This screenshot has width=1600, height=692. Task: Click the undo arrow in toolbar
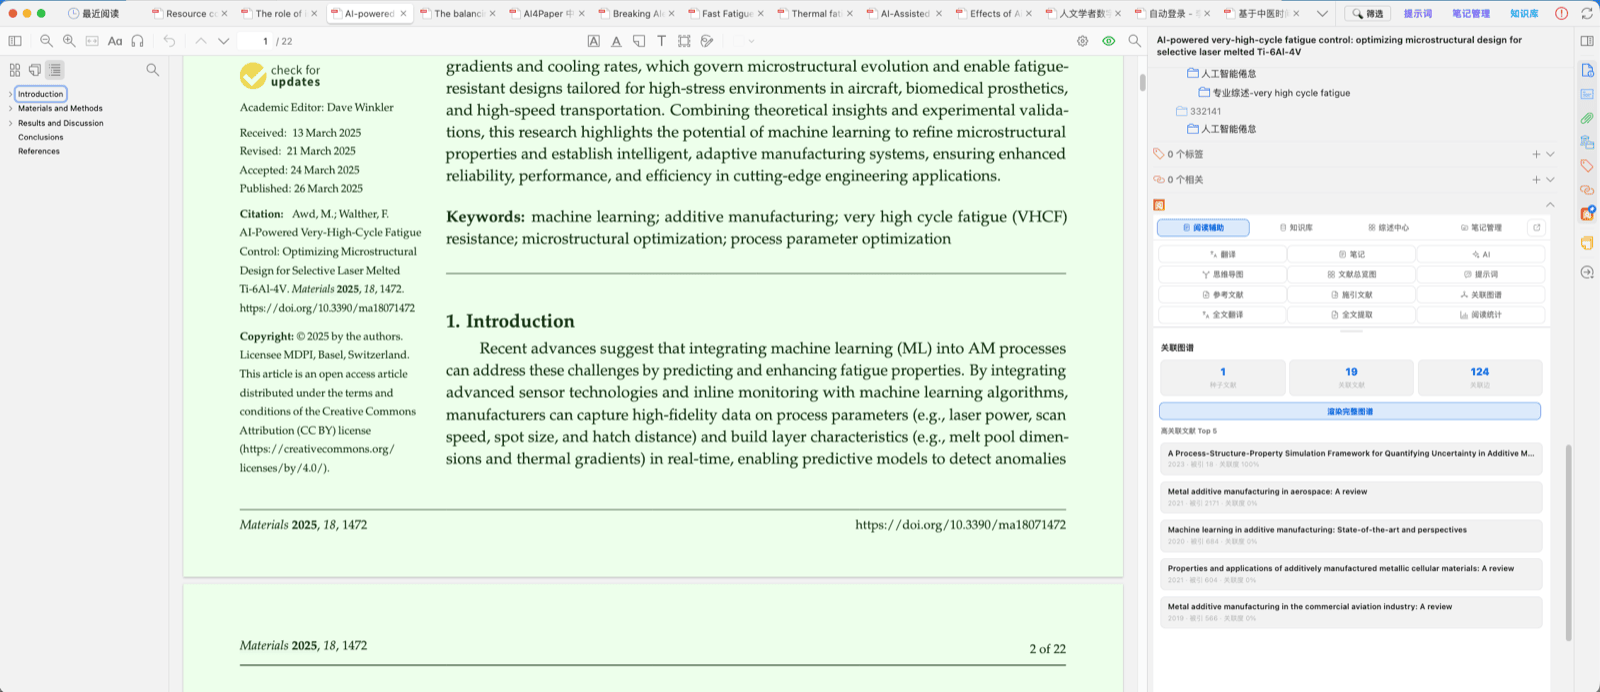point(169,41)
